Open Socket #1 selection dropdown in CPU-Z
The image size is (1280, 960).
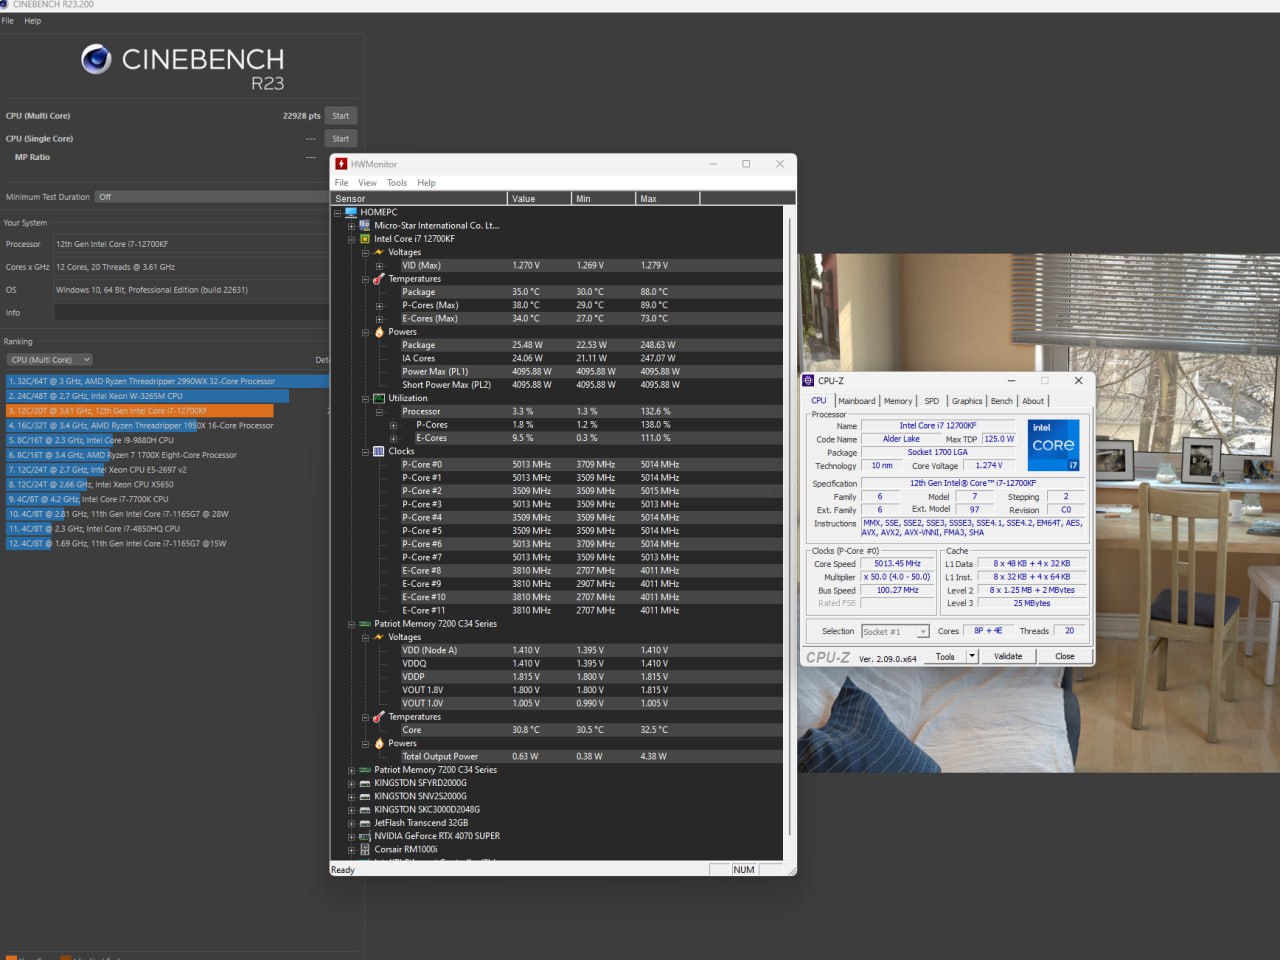895,631
